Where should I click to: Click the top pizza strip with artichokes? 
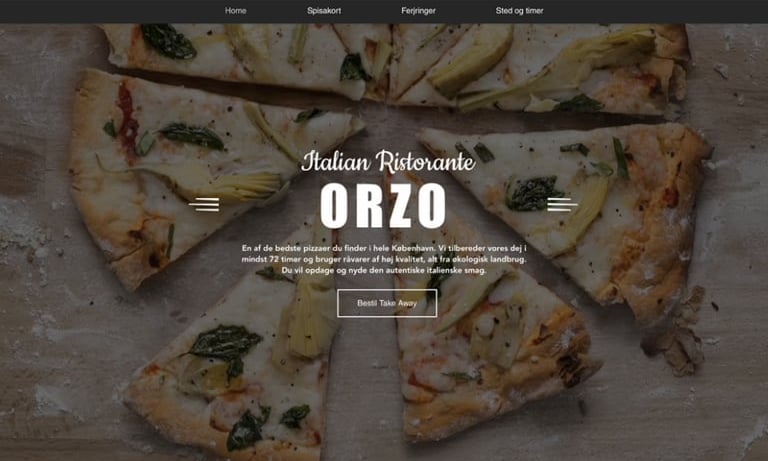[397, 64]
